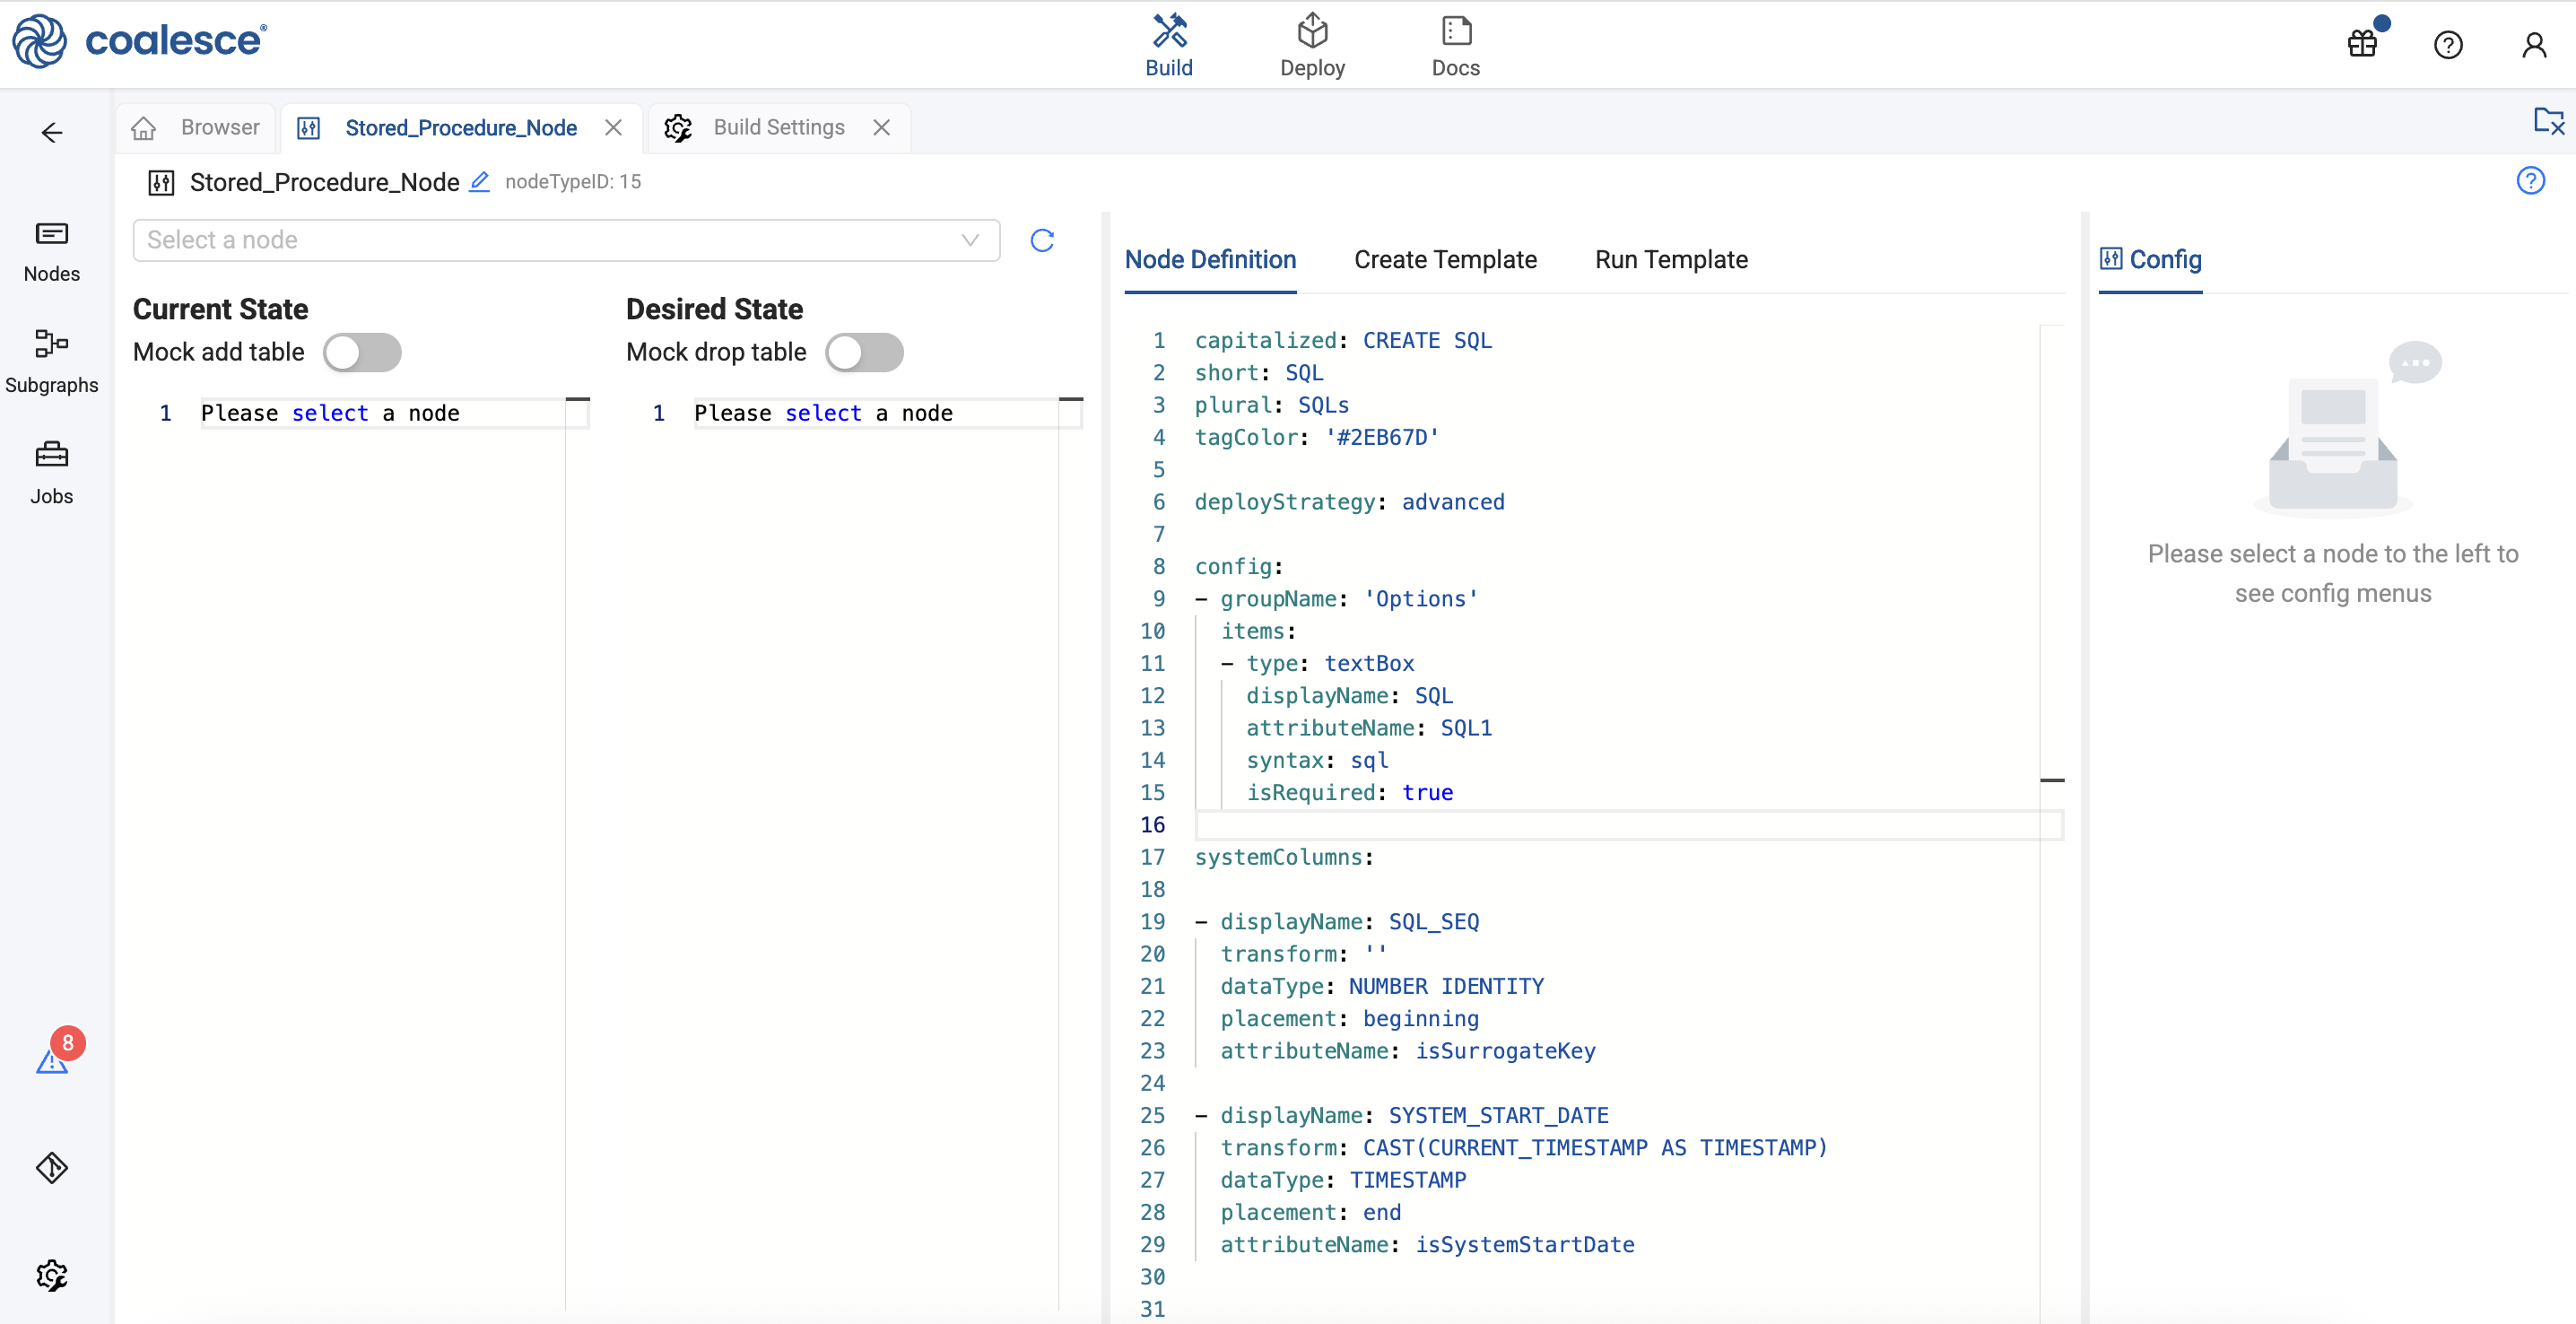Click 'dataType: NUMBER IDENTITY' line
Image resolution: width=2576 pixels, height=1324 pixels.
(1382, 986)
